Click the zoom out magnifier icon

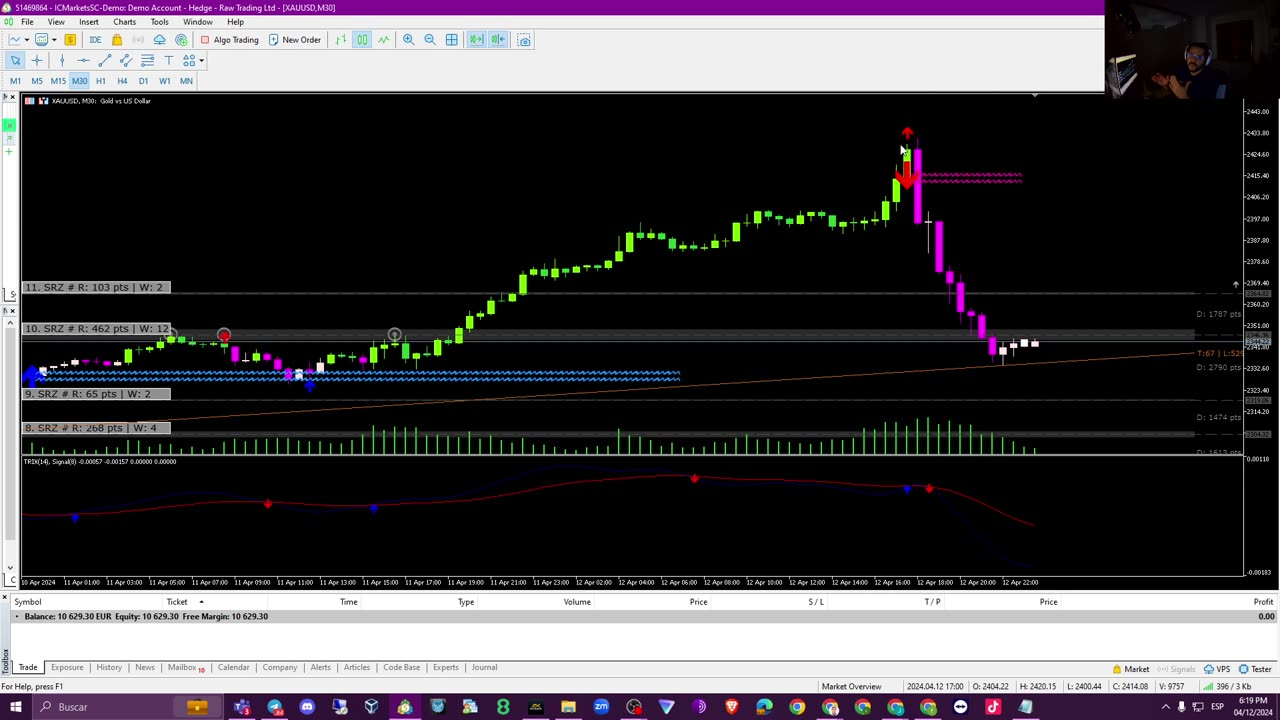430,40
